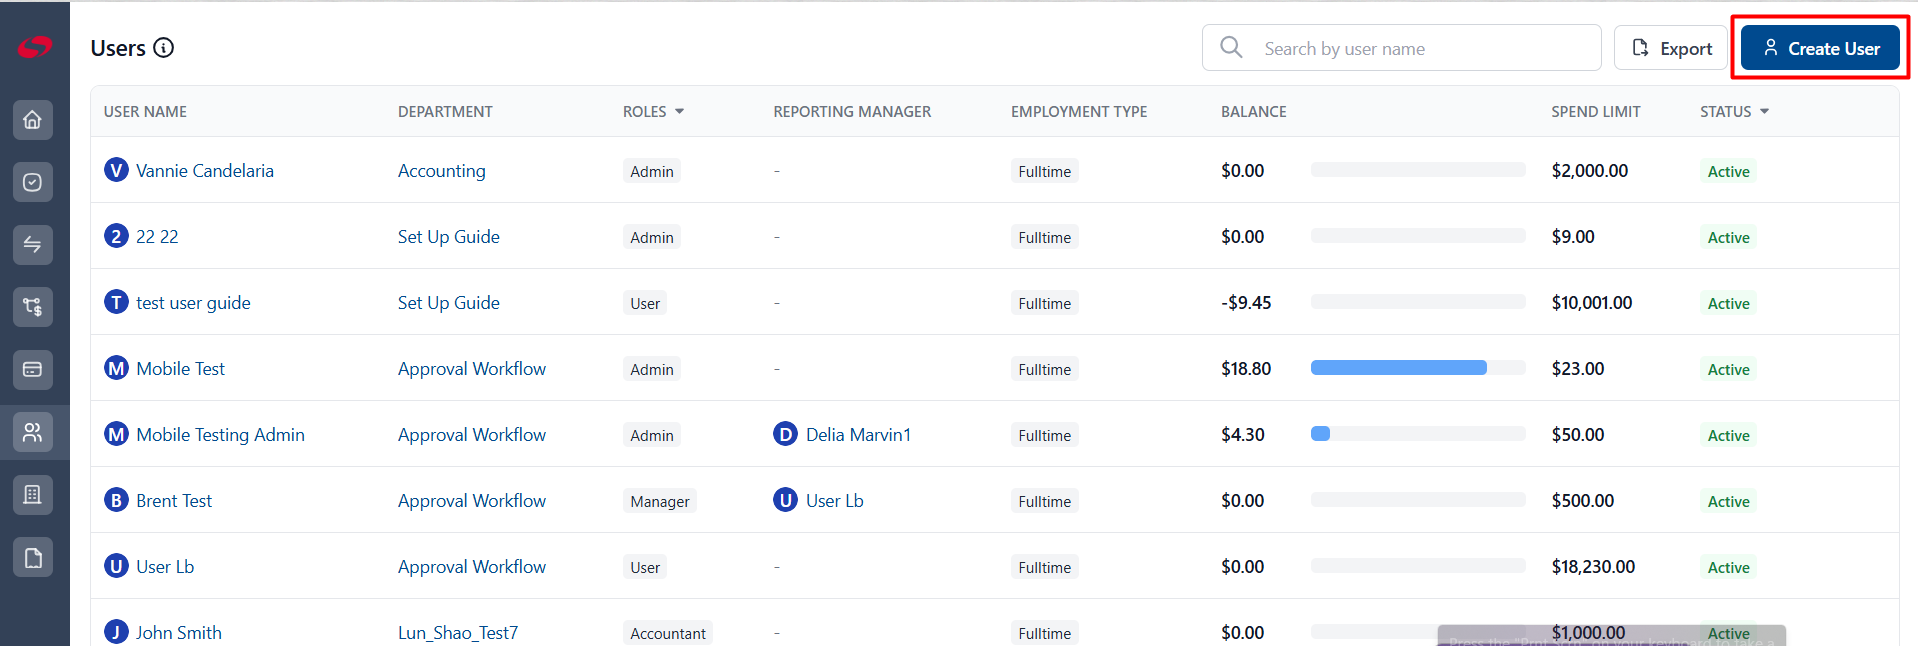Click Mobile Test's M avatar
The image size is (1918, 646).
tap(116, 368)
